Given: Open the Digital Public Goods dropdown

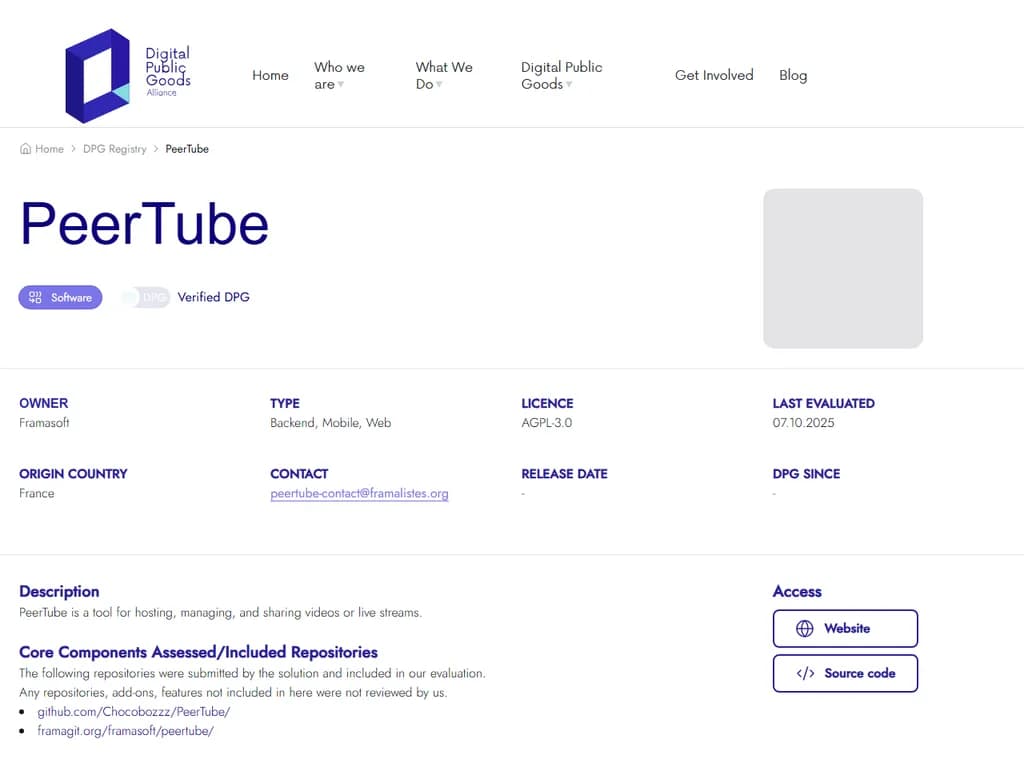Looking at the screenshot, I should click(561, 75).
